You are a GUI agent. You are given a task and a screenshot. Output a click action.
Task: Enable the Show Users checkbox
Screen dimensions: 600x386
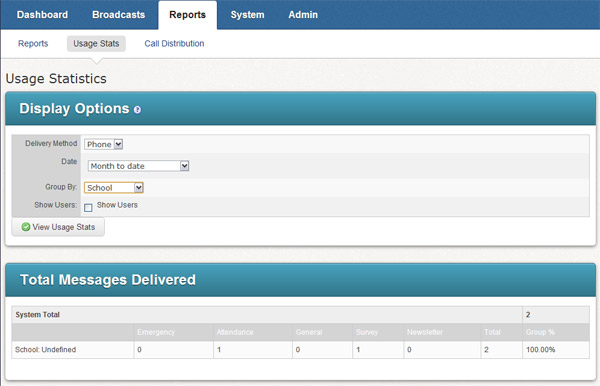click(x=88, y=208)
